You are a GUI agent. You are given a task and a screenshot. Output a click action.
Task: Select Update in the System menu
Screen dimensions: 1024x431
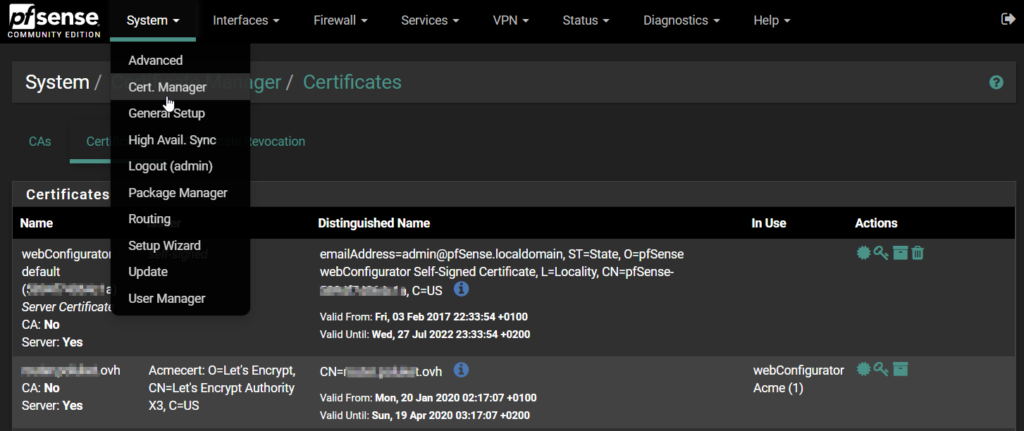coord(180,272)
